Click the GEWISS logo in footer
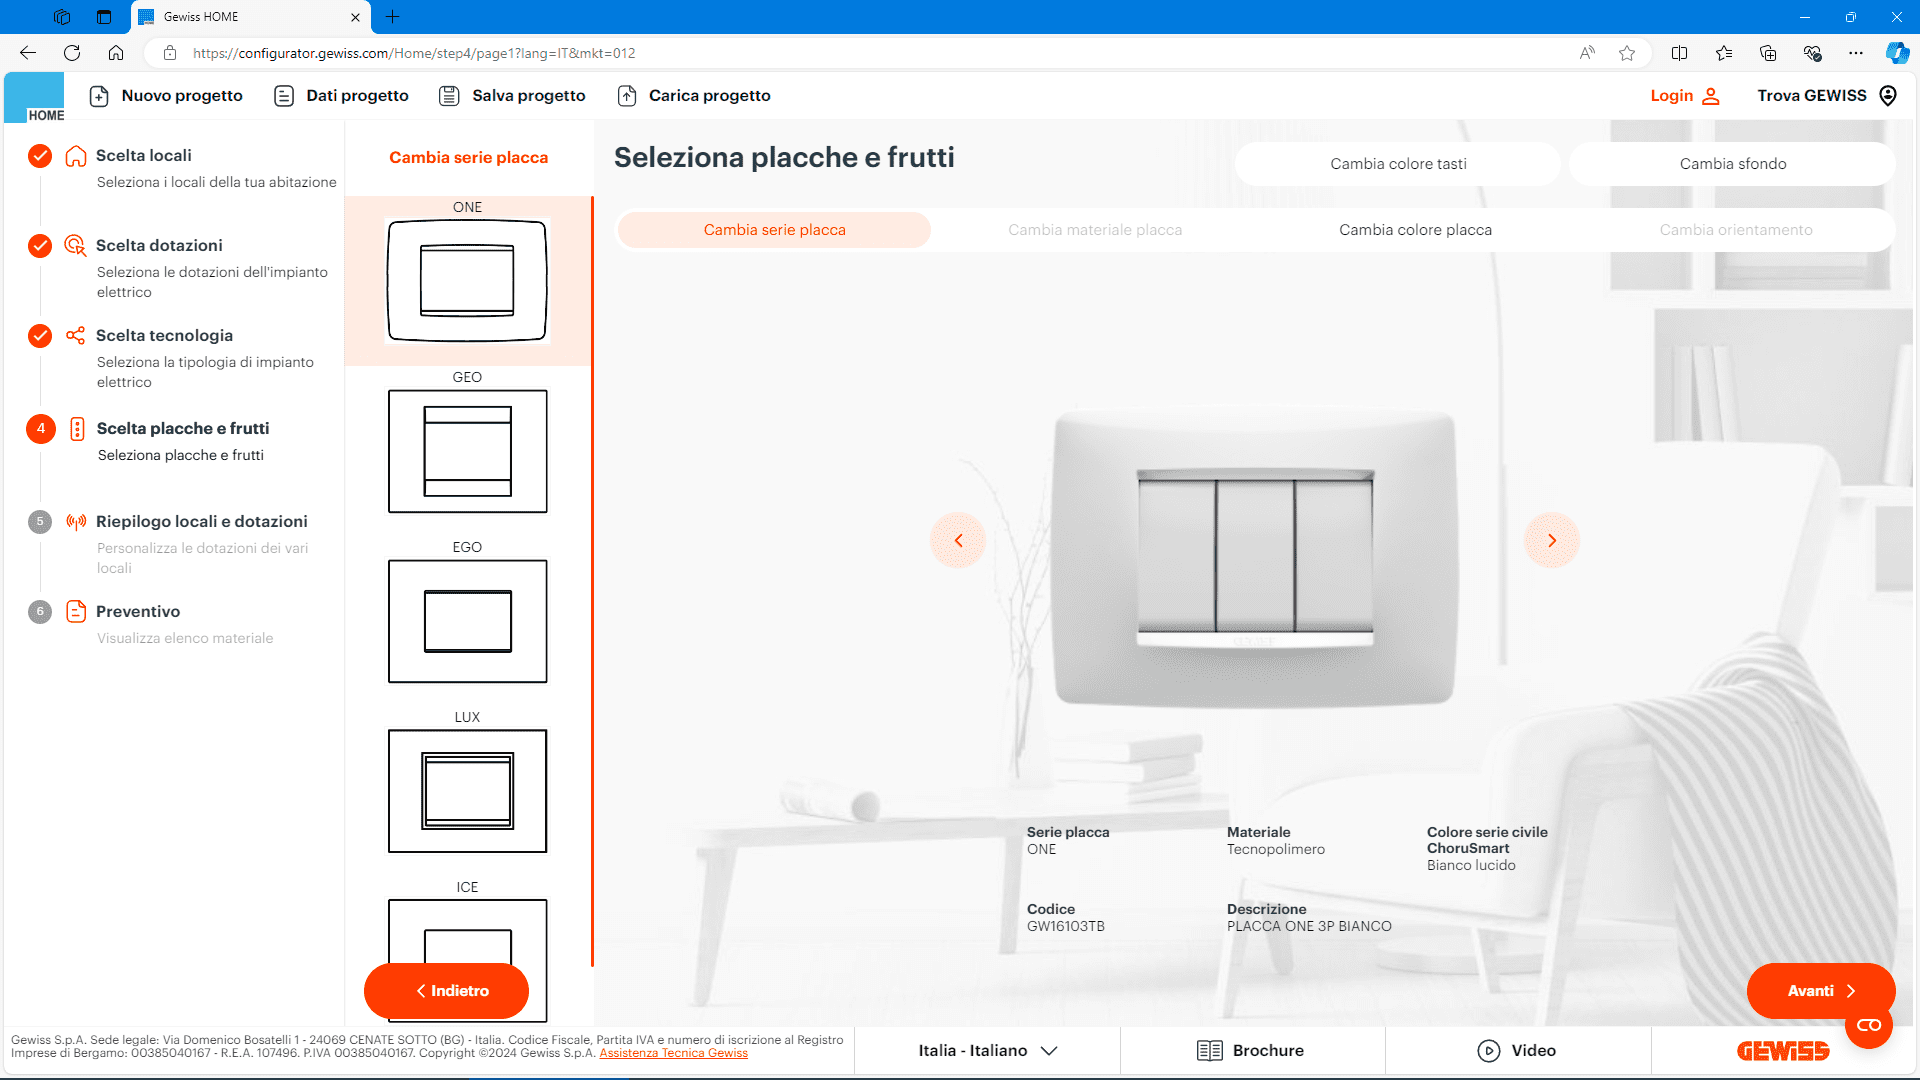This screenshot has width=1920, height=1080. (1783, 1051)
